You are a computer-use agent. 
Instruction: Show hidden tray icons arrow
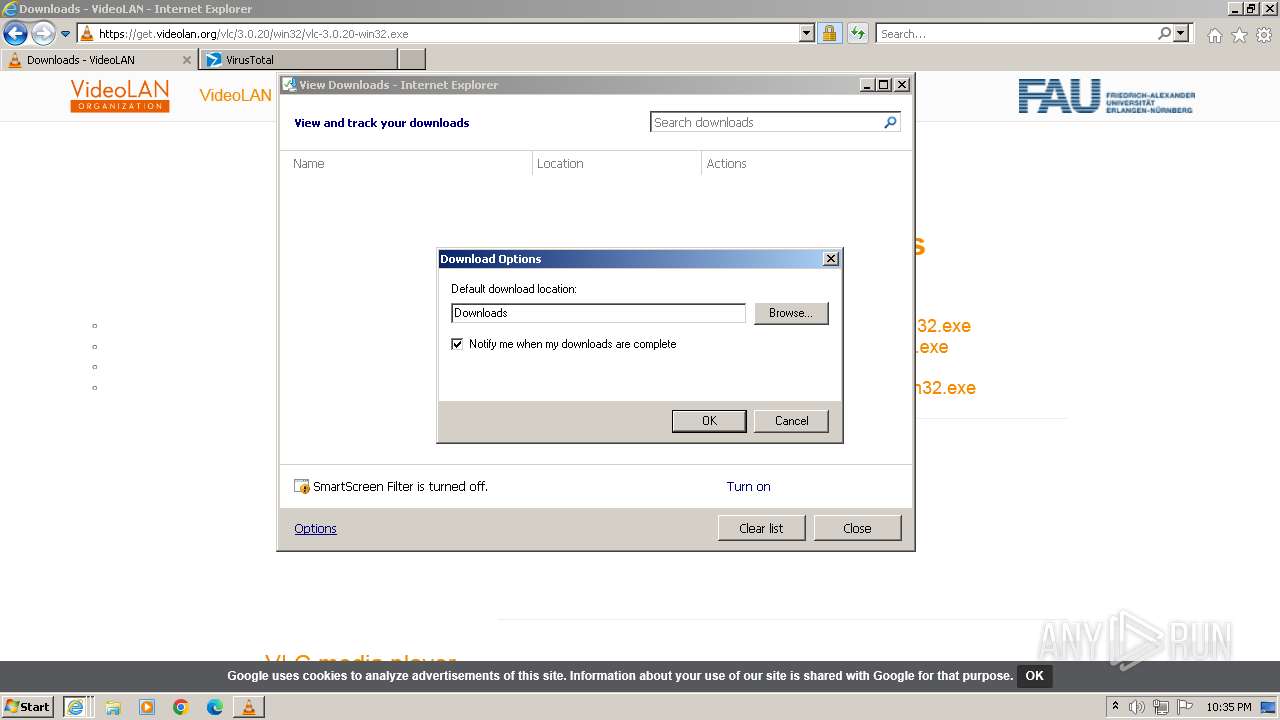point(1116,707)
